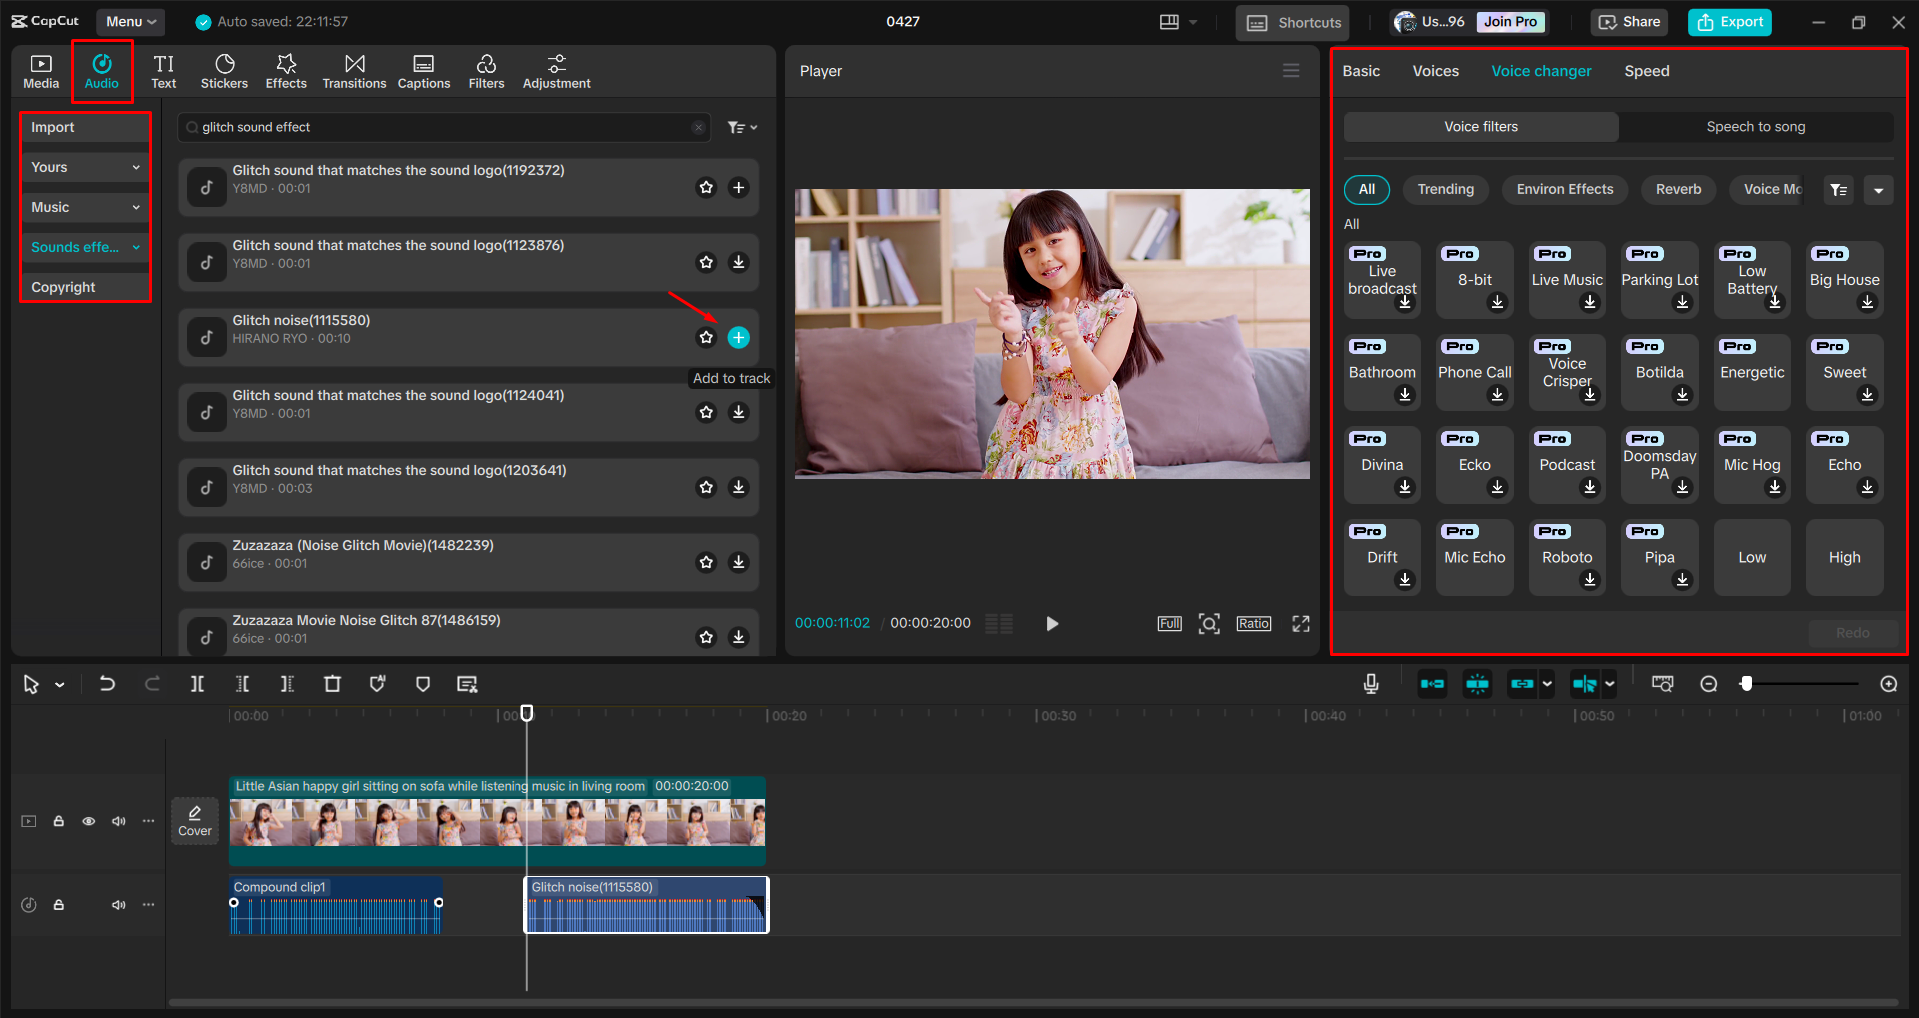Screen dimensions: 1919x1018
Task: Hide the video track with the eye toggle
Action: pos(88,820)
